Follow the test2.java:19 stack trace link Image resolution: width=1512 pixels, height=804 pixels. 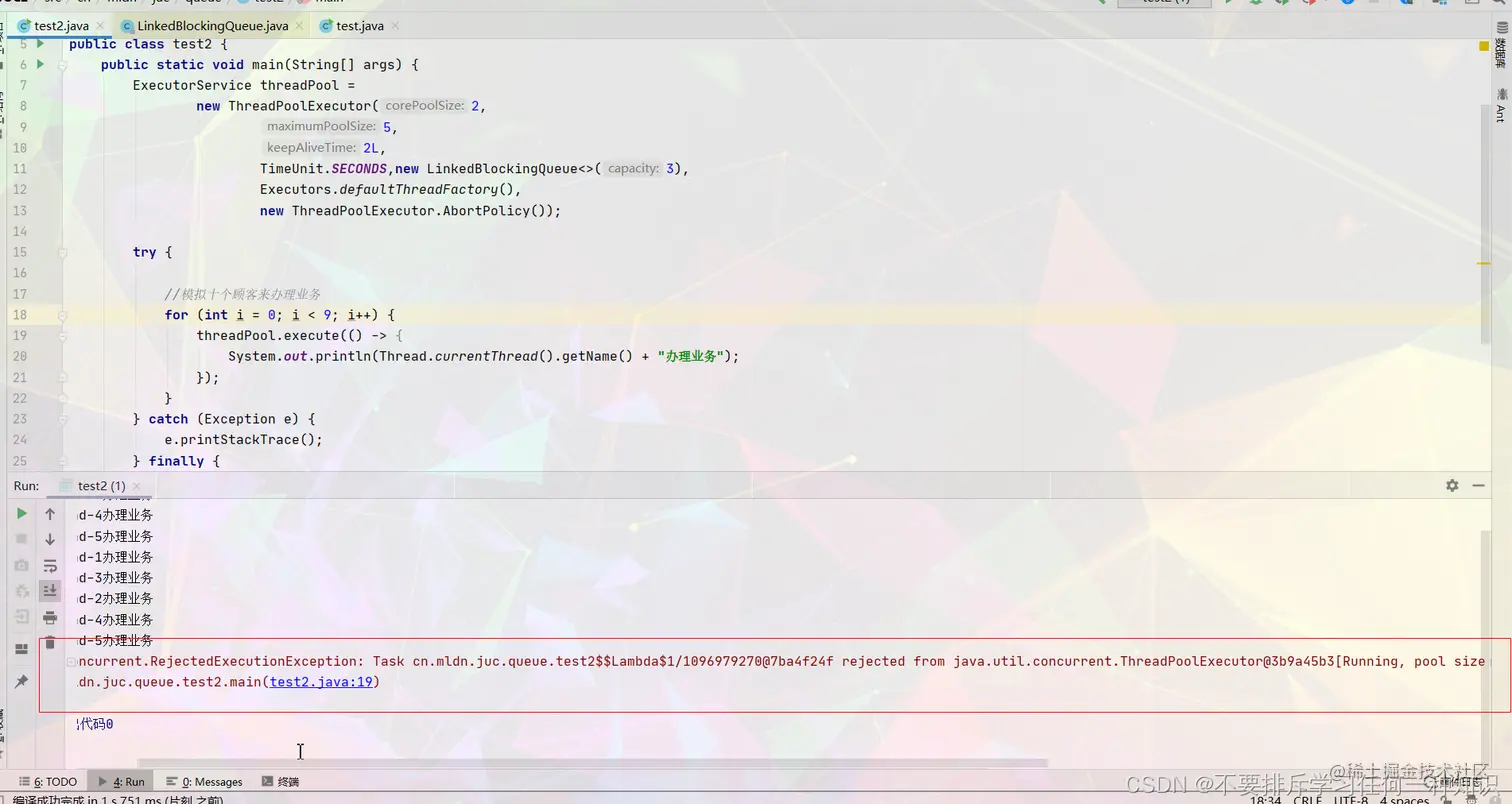pos(321,682)
